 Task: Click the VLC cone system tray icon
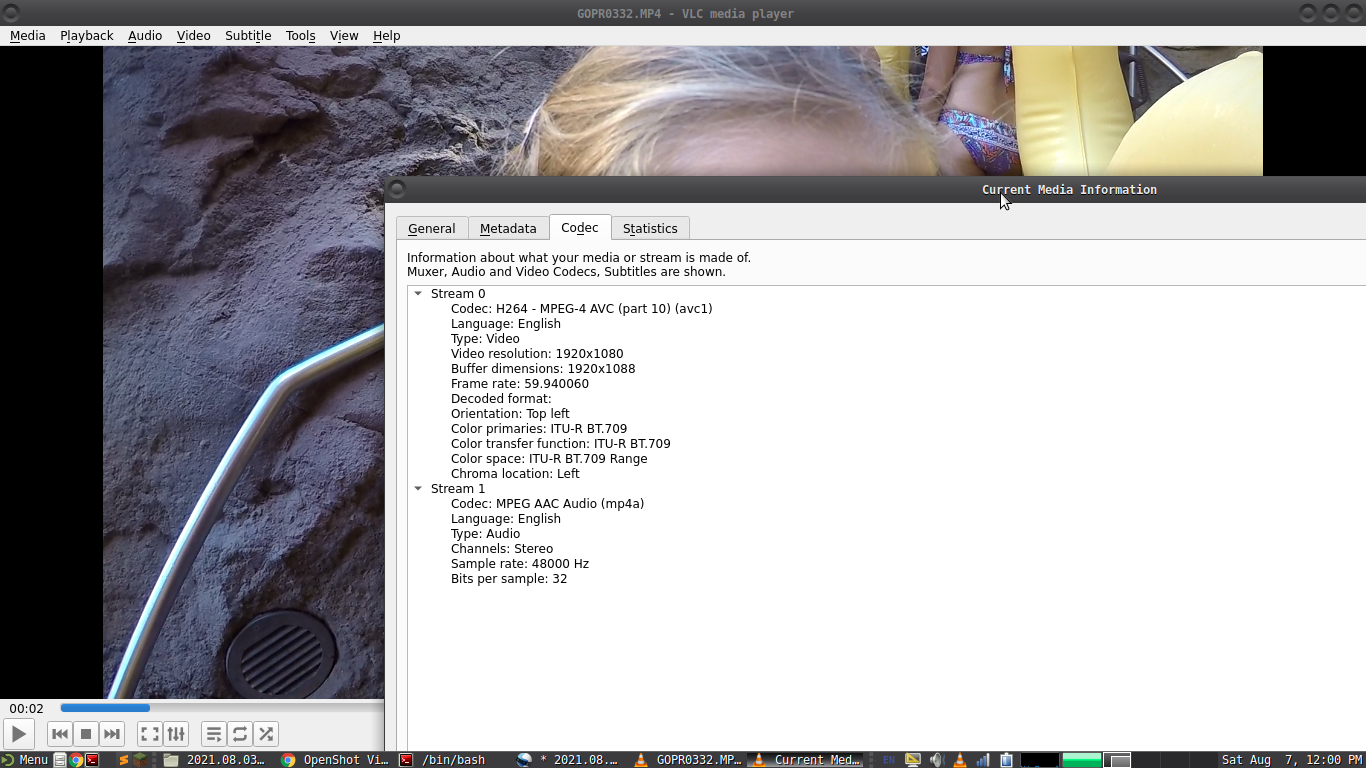pyautogui.click(x=960, y=760)
